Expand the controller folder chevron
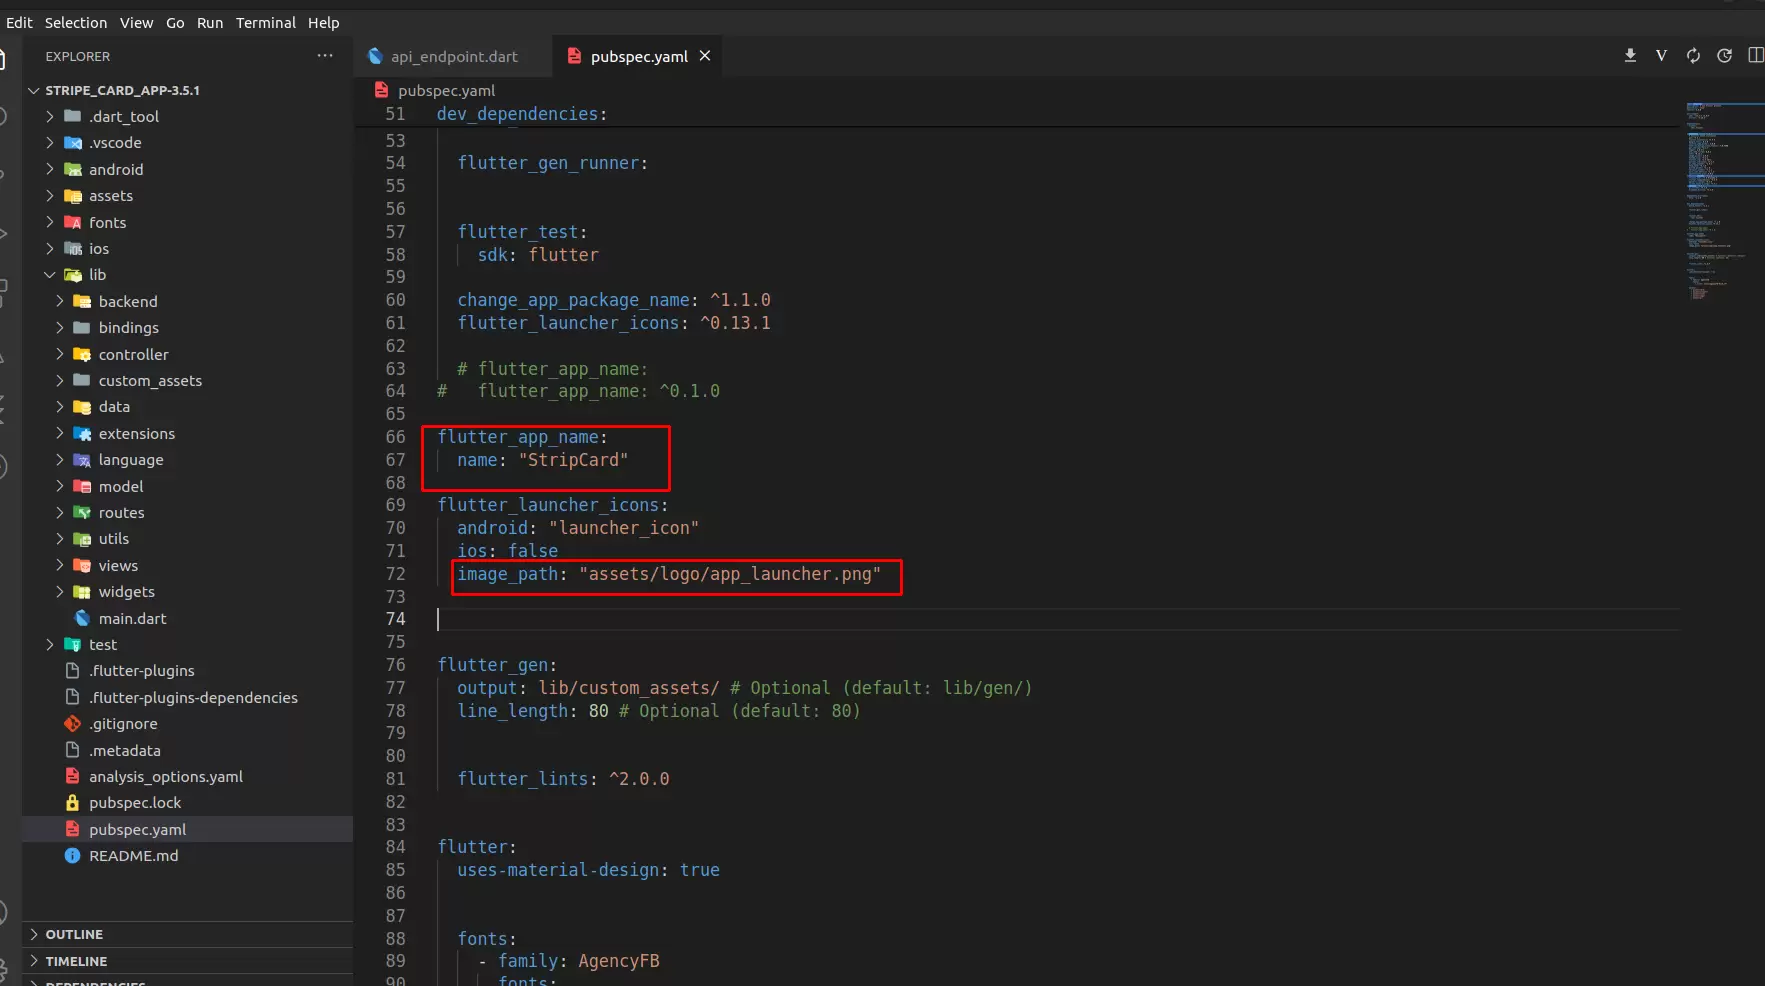This screenshot has width=1765, height=986. pos(60,354)
